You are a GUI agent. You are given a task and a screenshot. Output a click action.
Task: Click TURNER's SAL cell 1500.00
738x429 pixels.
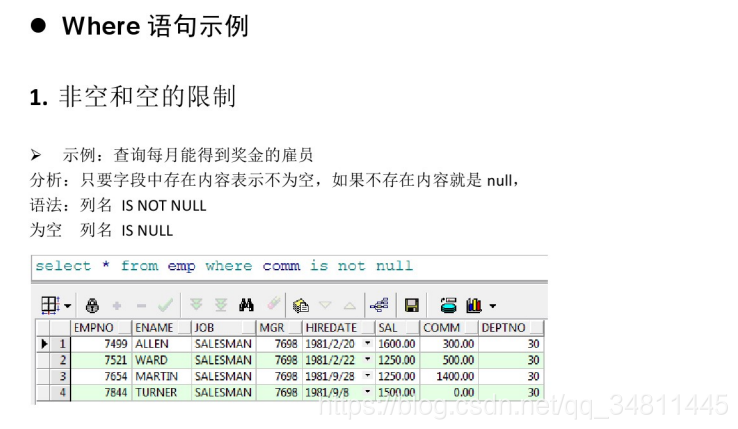click(397, 392)
